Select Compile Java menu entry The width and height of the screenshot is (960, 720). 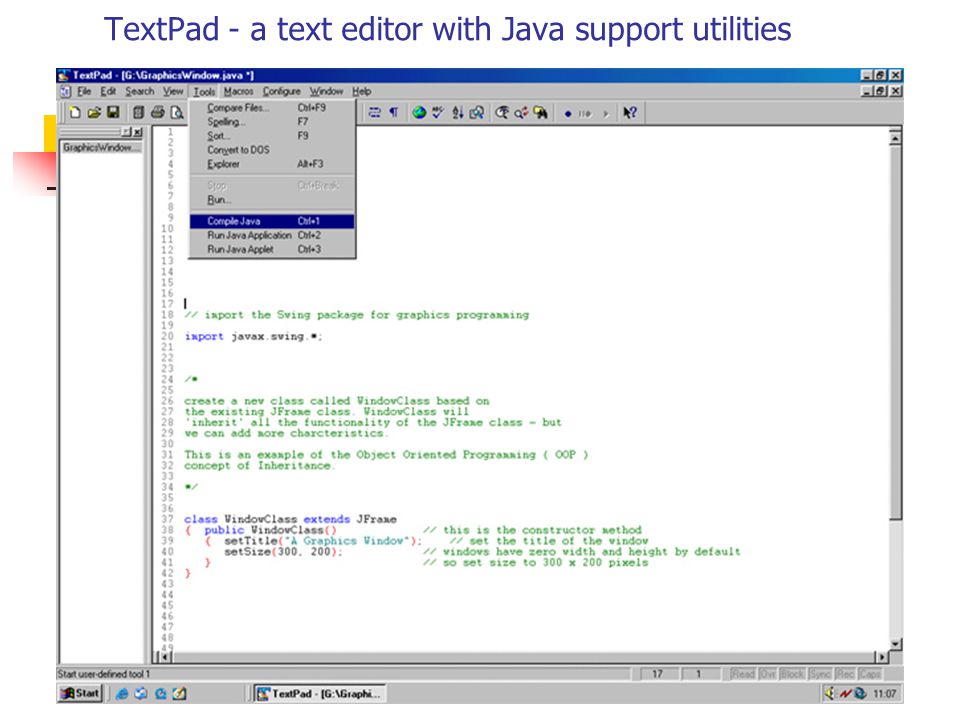pyautogui.click(x=272, y=221)
